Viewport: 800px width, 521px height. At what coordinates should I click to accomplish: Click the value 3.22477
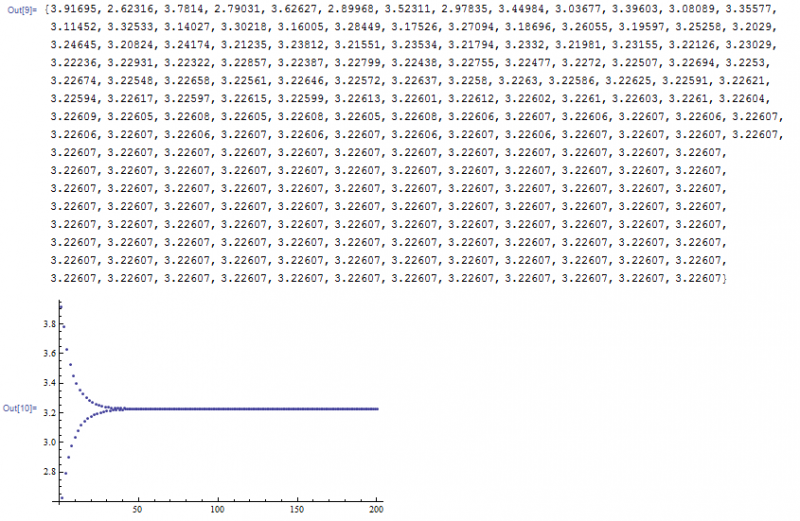coord(528,63)
